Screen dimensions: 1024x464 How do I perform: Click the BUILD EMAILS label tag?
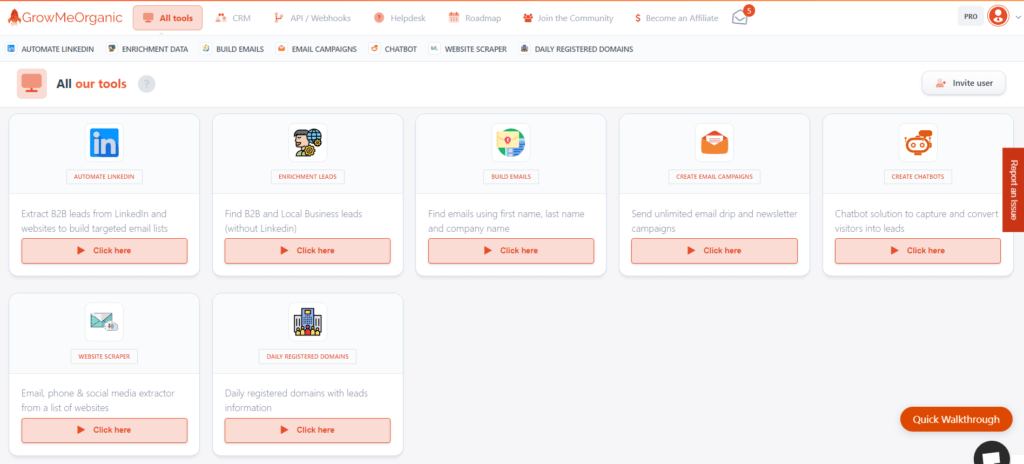point(511,176)
